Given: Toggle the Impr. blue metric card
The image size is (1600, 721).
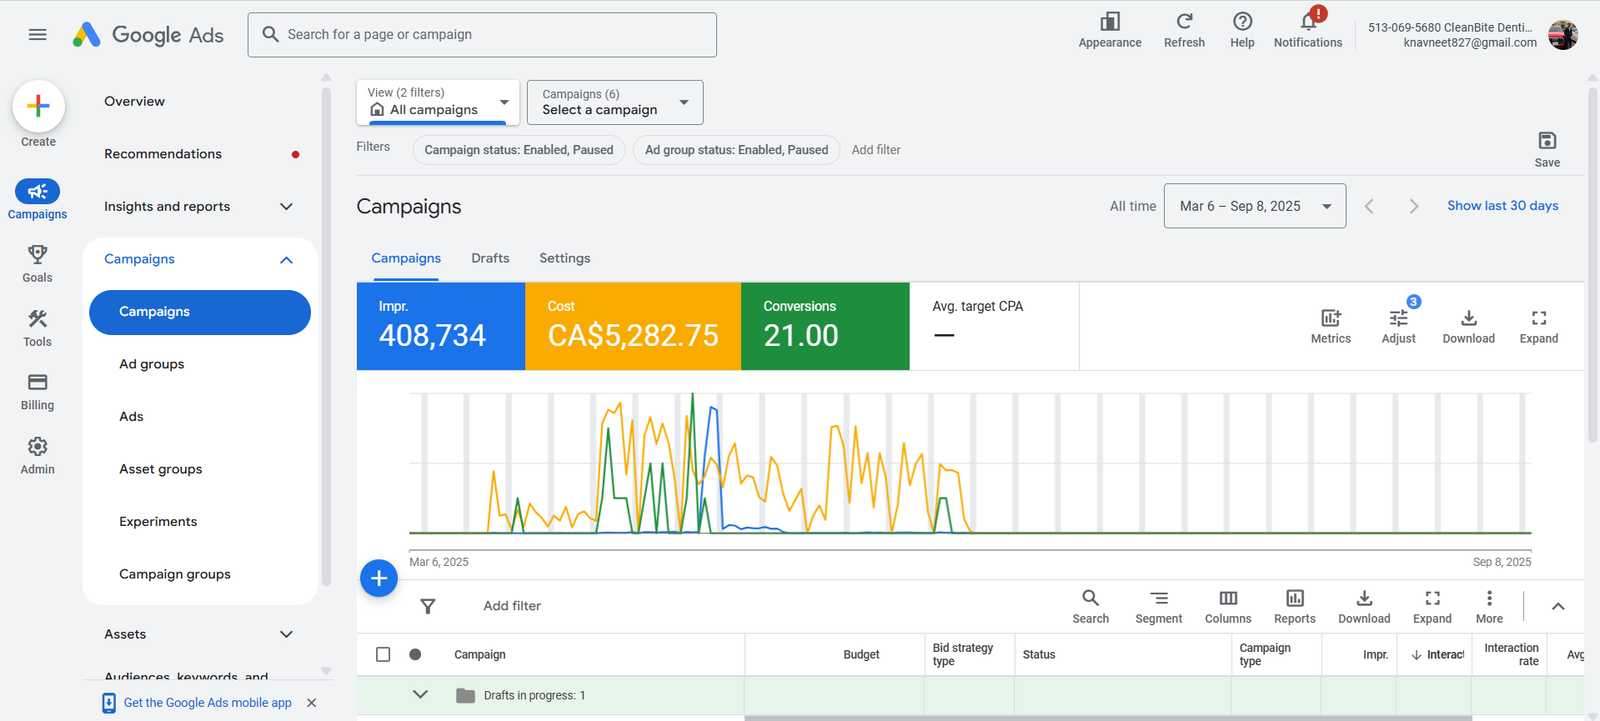Looking at the screenshot, I should 440,326.
